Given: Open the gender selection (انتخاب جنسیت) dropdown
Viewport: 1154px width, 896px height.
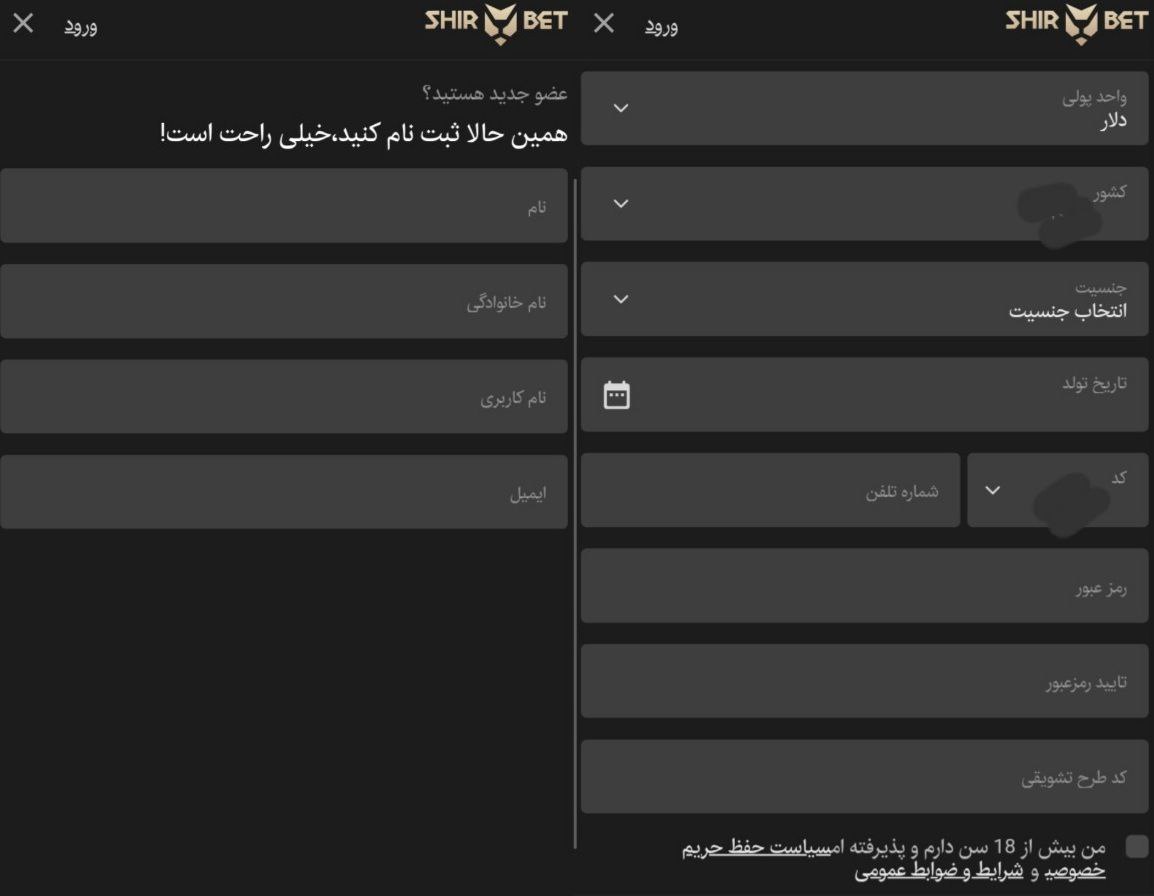Looking at the screenshot, I should (x=865, y=300).
